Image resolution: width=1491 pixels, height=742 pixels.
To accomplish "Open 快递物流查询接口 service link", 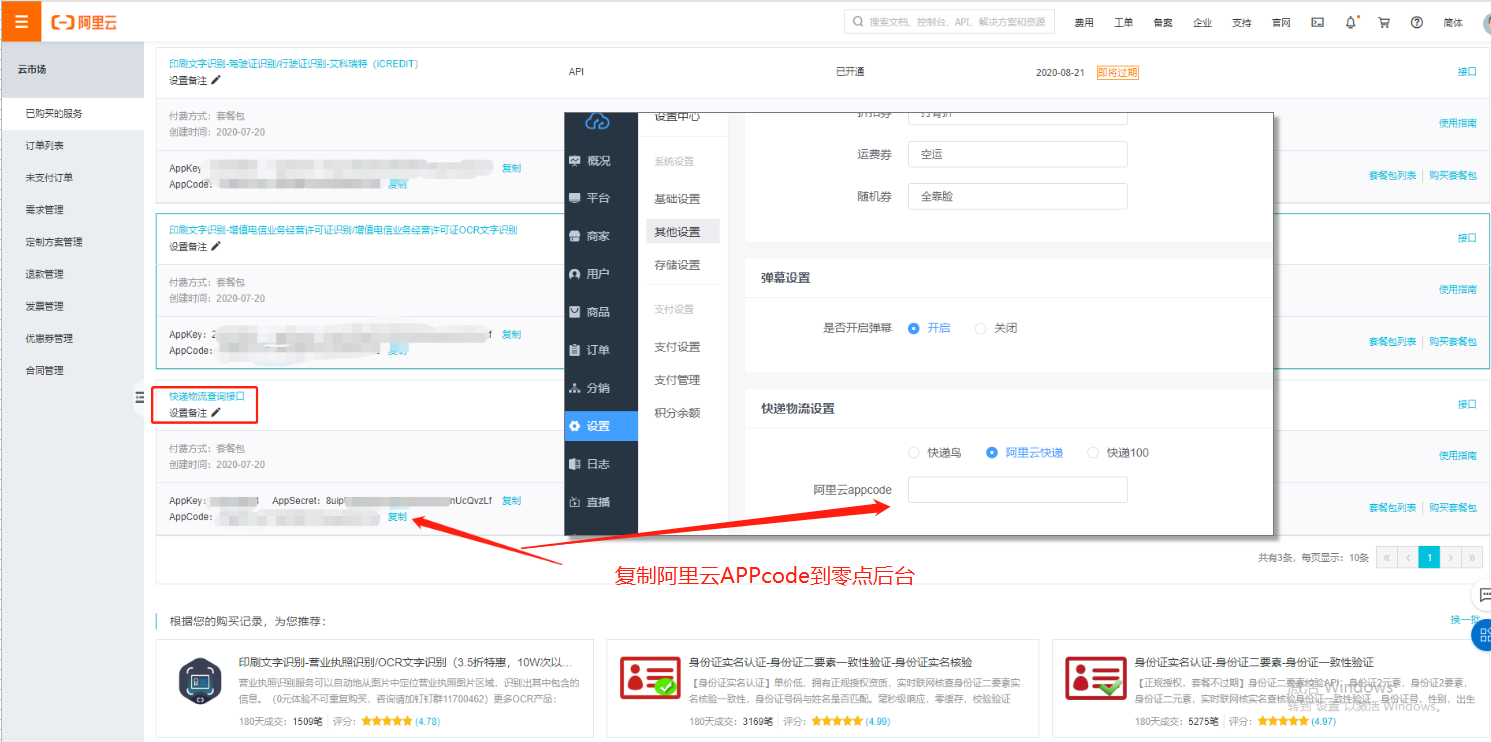I will 206,396.
